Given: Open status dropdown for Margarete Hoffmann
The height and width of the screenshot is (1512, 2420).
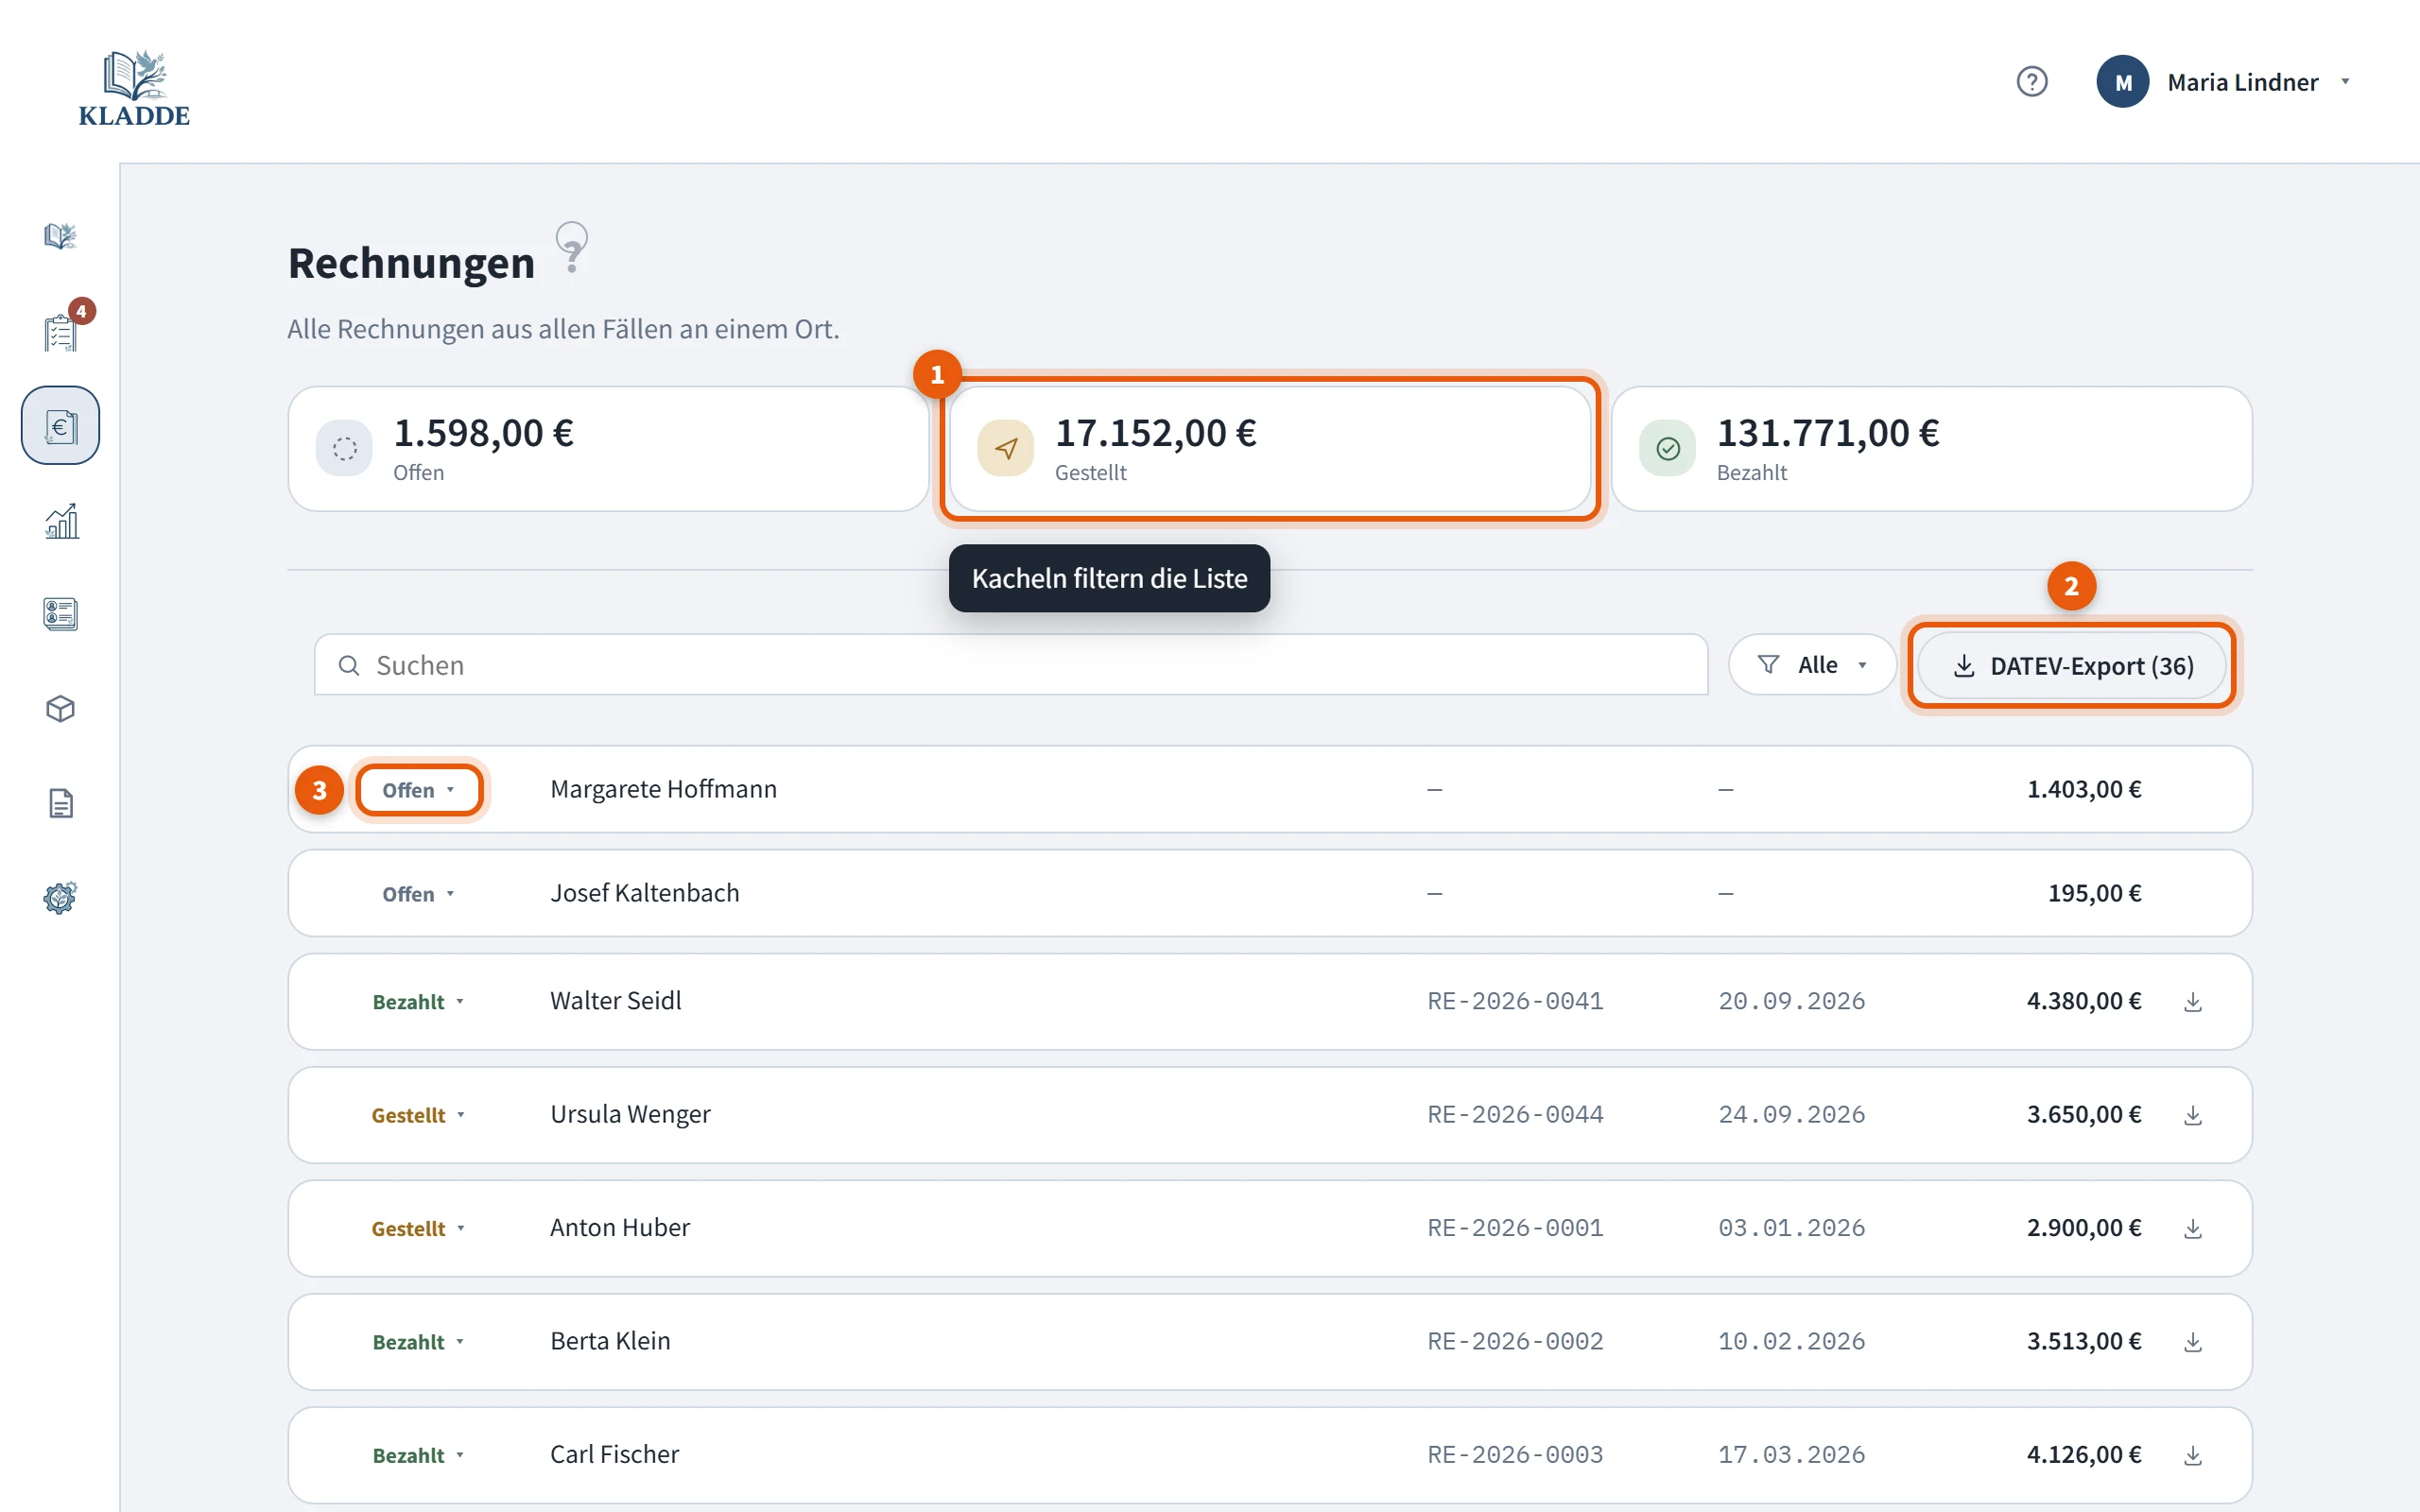Looking at the screenshot, I should pos(419,790).
